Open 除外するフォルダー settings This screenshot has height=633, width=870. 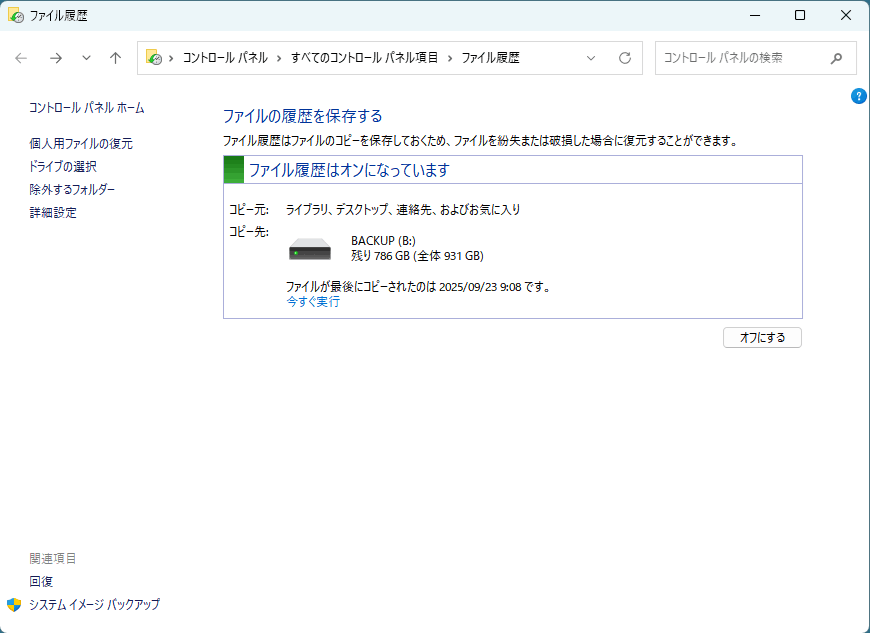tap(72, 189)
